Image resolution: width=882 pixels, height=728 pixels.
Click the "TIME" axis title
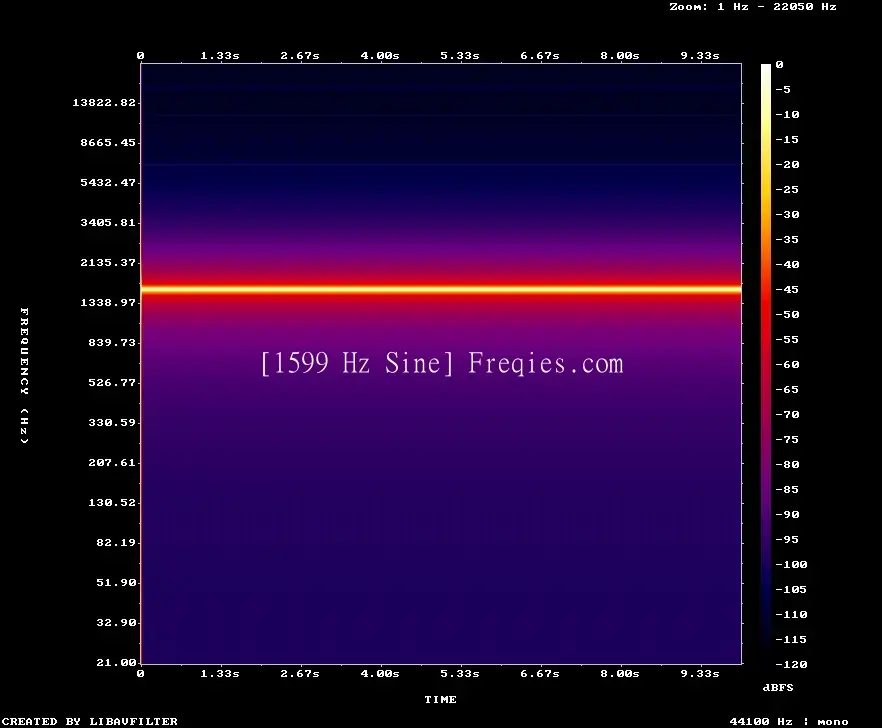coord(440,699)
